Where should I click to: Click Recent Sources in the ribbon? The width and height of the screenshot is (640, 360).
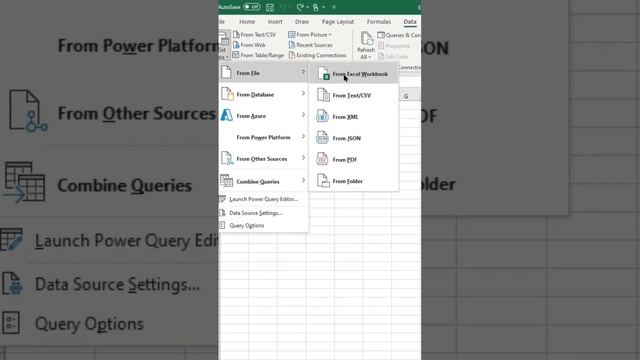coord(310,45)
